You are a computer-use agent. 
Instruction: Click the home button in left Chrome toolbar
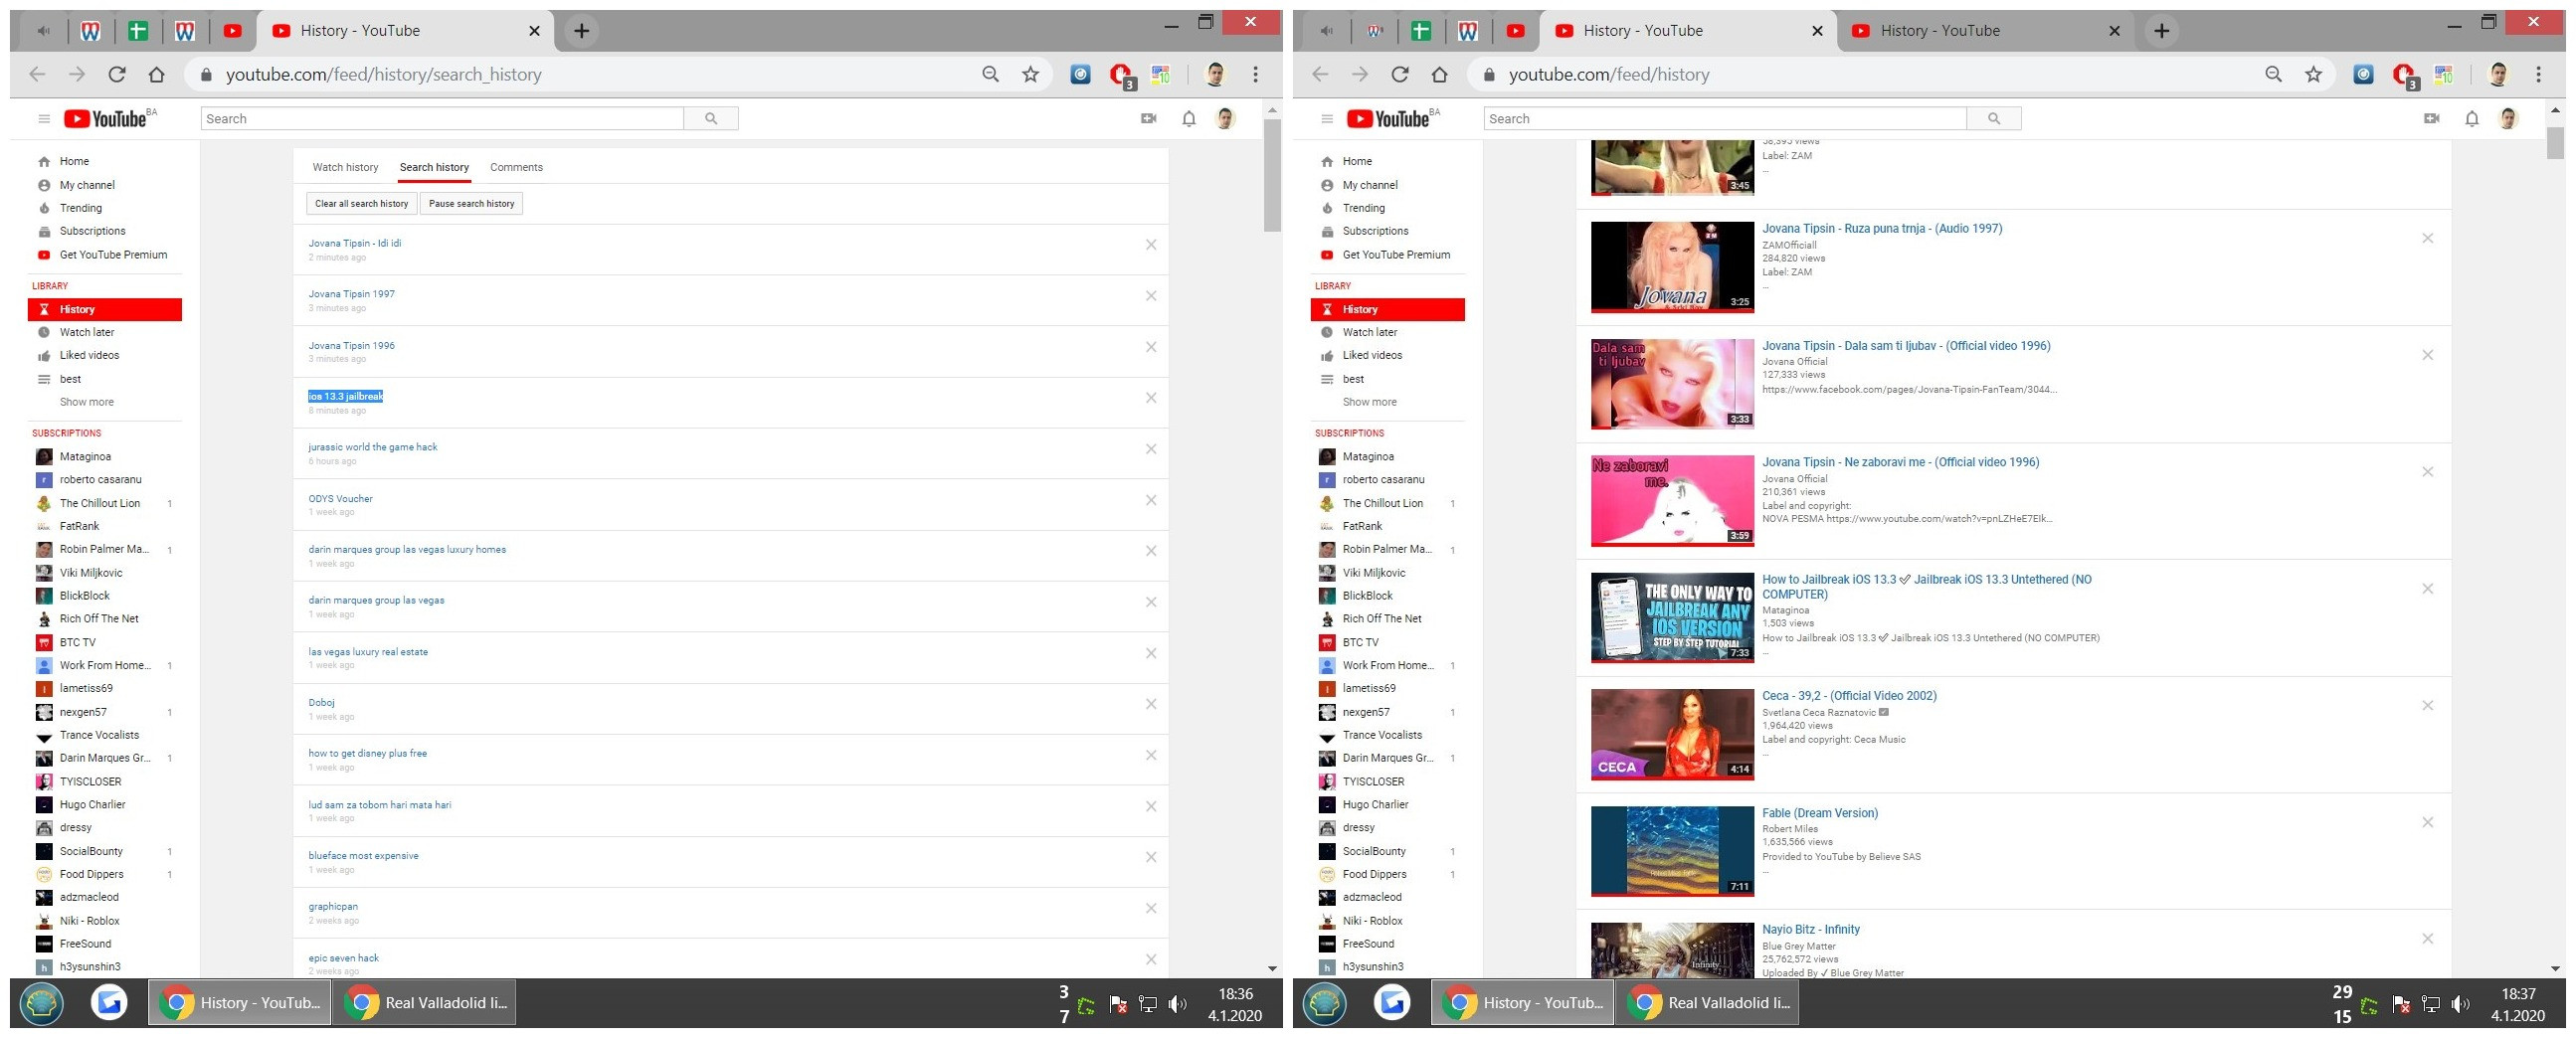(x=156, y=74)
